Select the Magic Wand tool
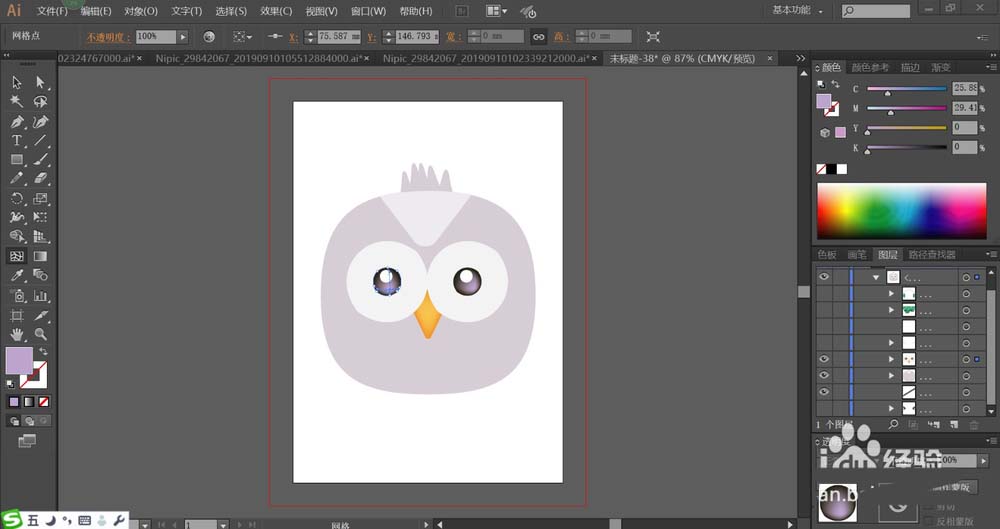The width and height of the screenshot is (1000, 529). tap(17, 102)
